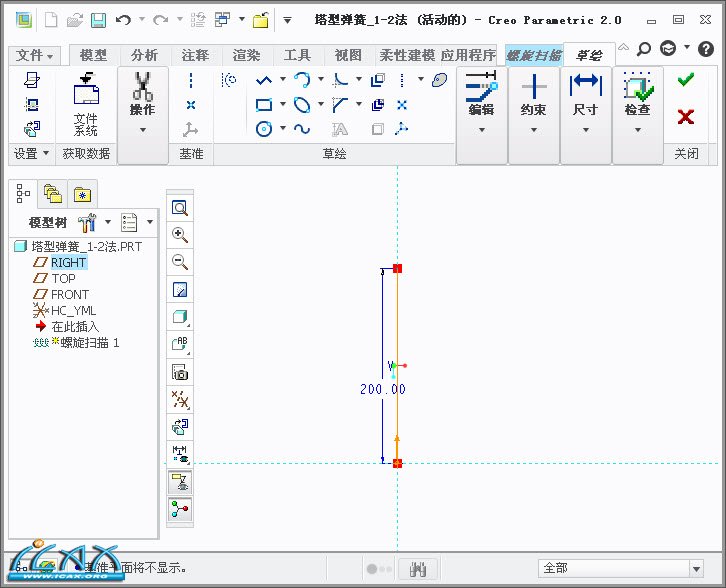Screen dimensions: 726x588
Task: Select the File System data icon
Action: tap(86, 107)
